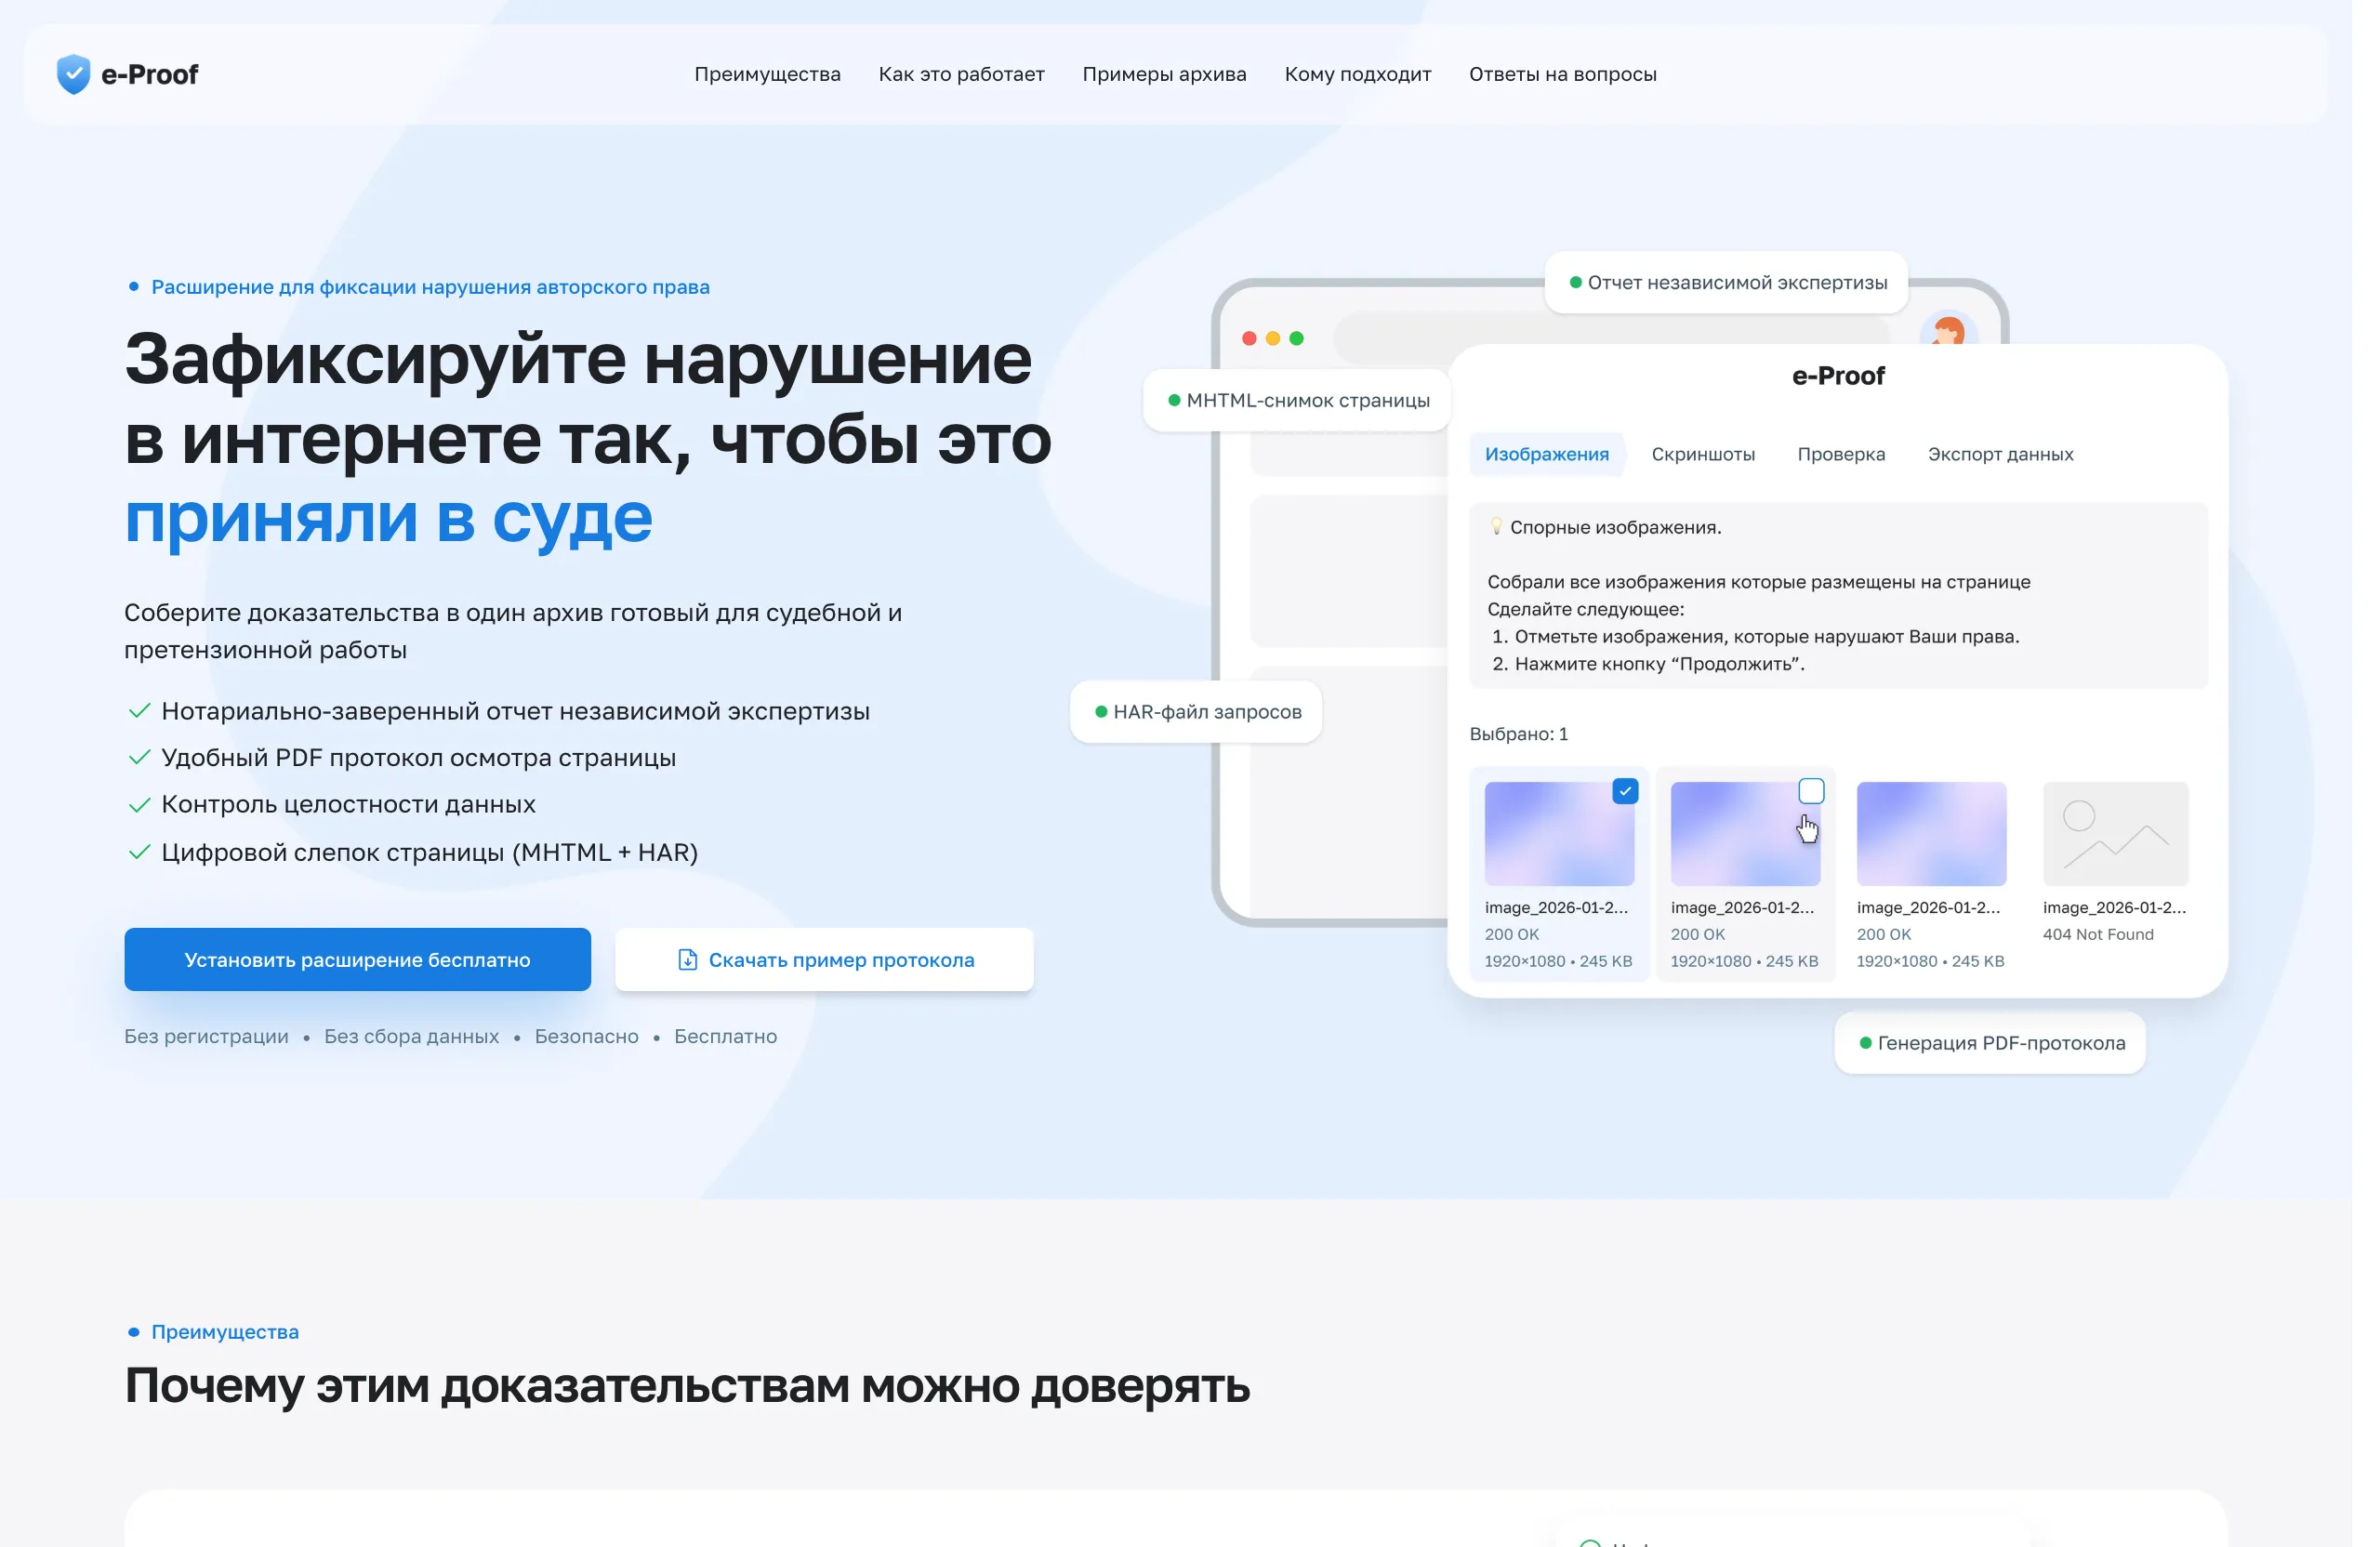Select the 'Экспорт данных' tab
The width and height of the screenshot is (2380, 1547).
(x=2001, y=454)
